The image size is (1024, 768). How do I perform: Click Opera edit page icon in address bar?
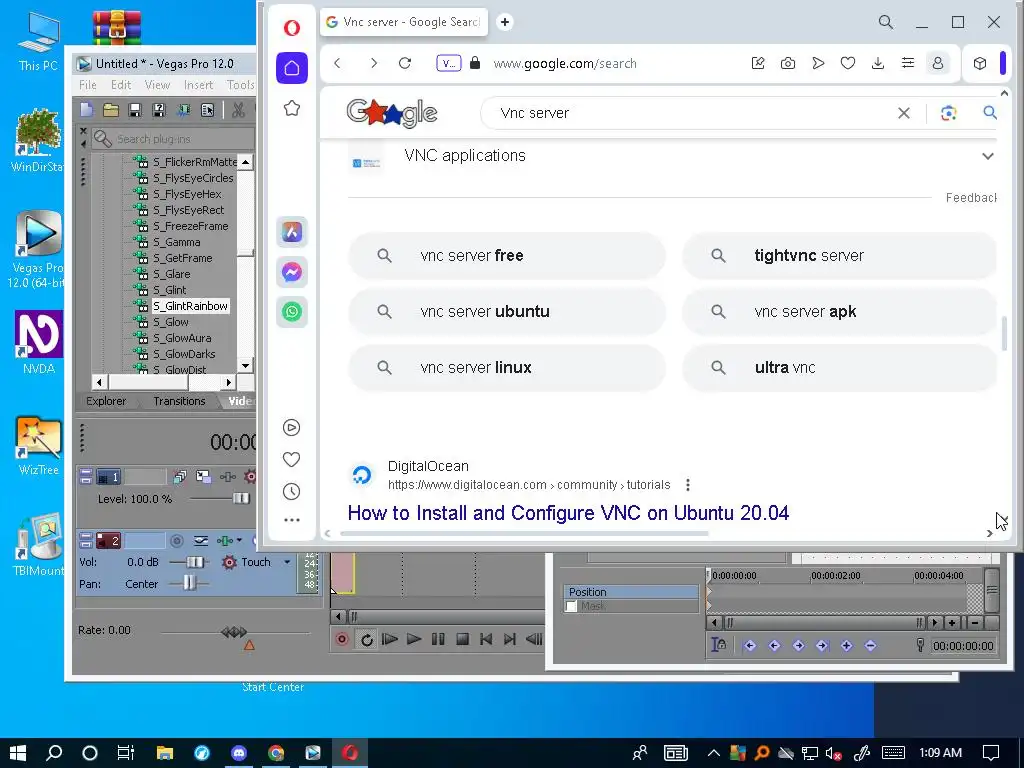758,63
